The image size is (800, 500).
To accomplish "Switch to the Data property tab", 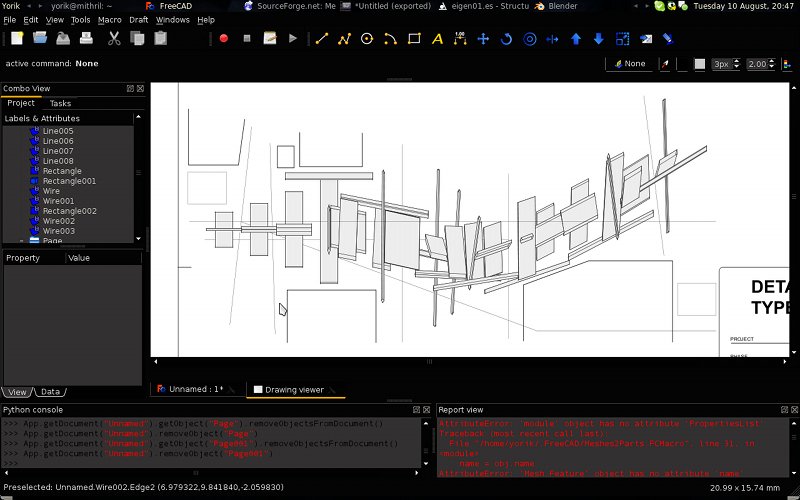I will (50, 392).
